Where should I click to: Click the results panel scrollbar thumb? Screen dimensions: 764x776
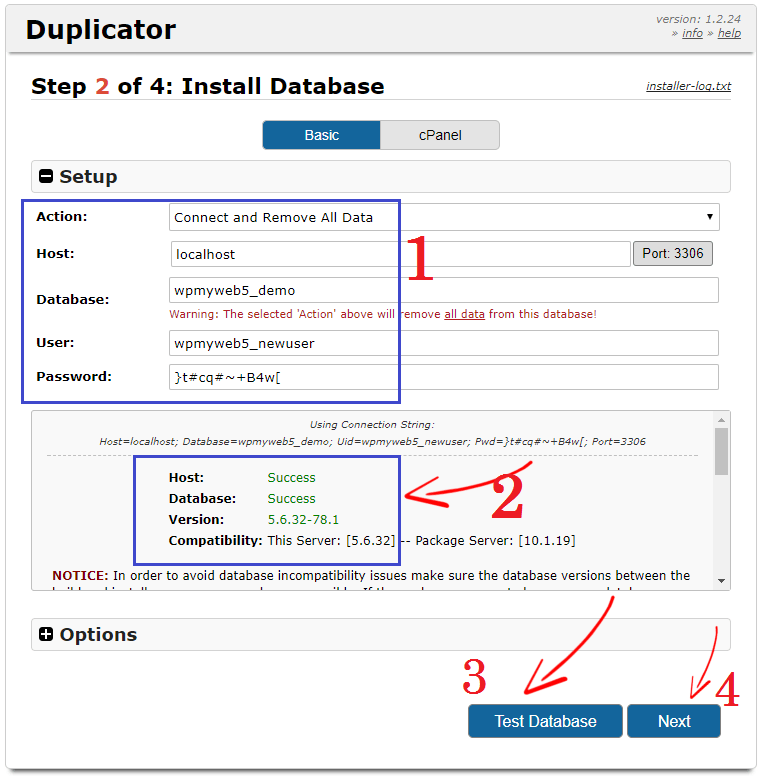pyautogui.click(x=721, y=452)
